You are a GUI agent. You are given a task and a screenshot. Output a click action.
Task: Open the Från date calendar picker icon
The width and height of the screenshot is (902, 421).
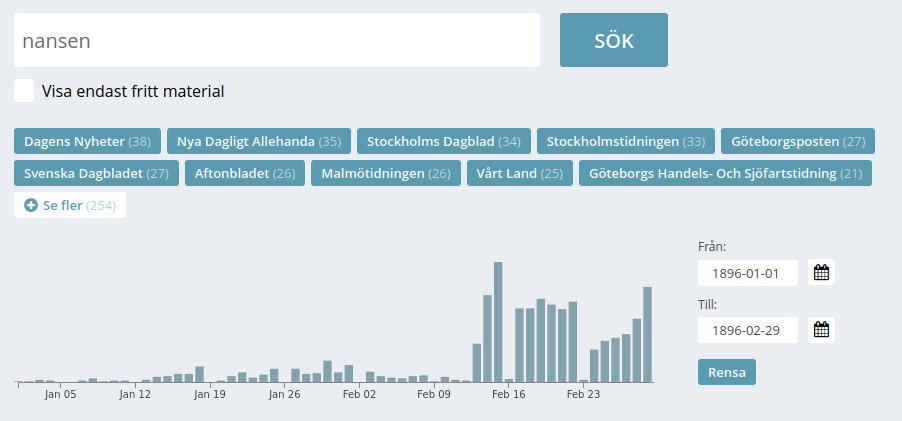tap(822, 272)
